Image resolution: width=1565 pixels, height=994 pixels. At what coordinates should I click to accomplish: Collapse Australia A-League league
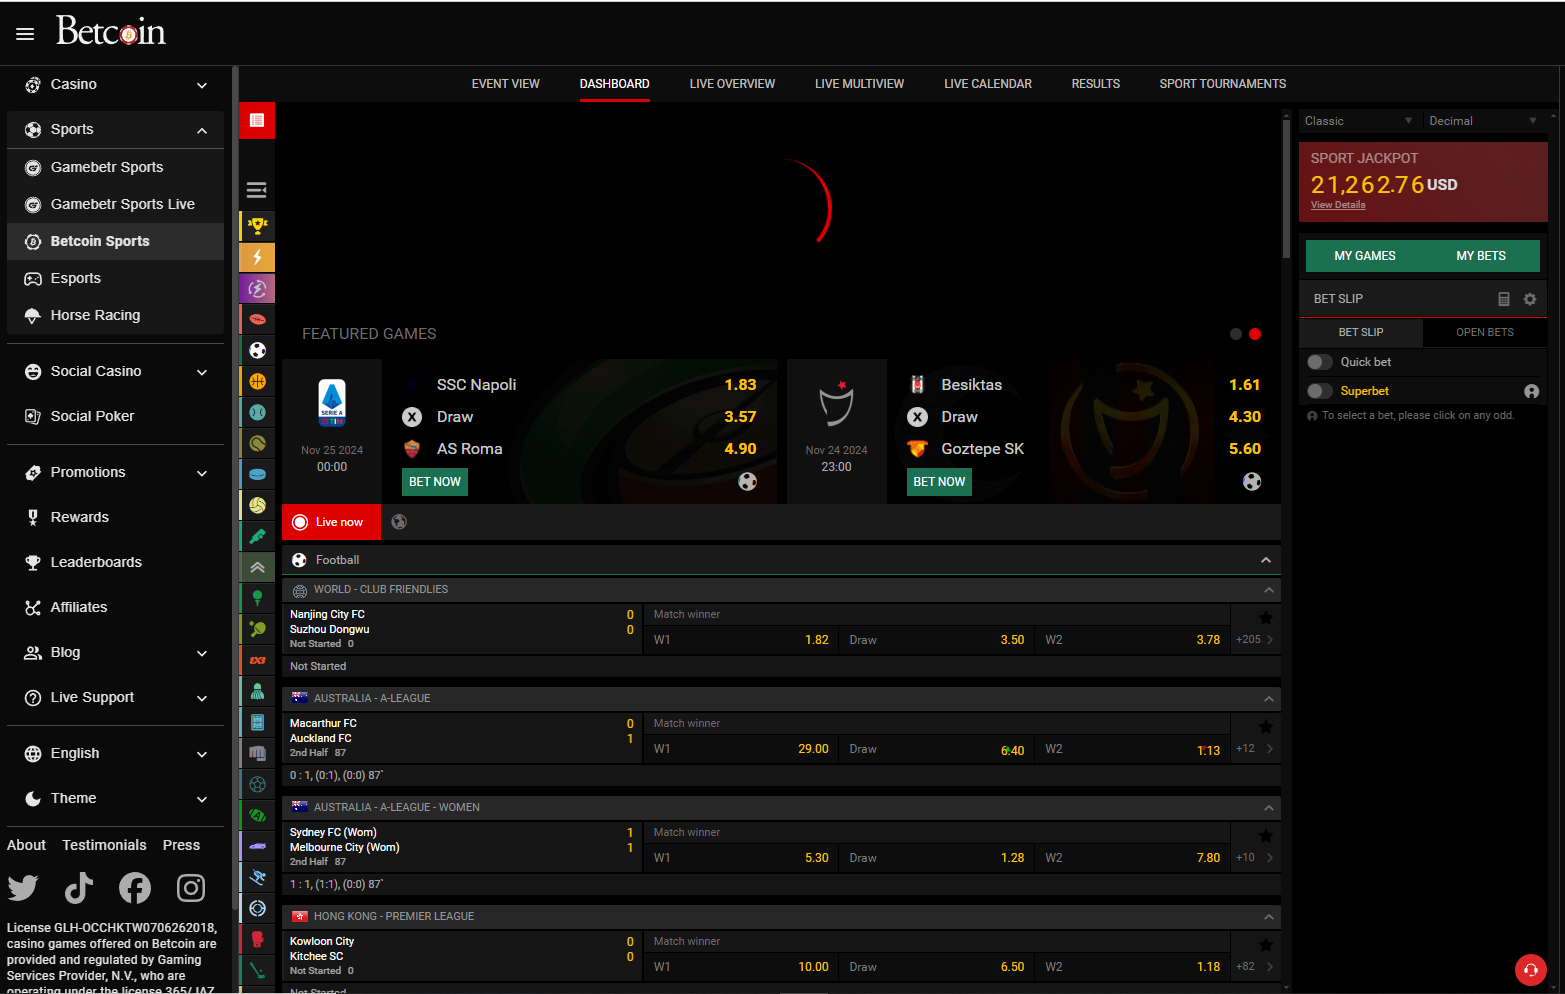pyautogui.click(x=1268, y=699)
